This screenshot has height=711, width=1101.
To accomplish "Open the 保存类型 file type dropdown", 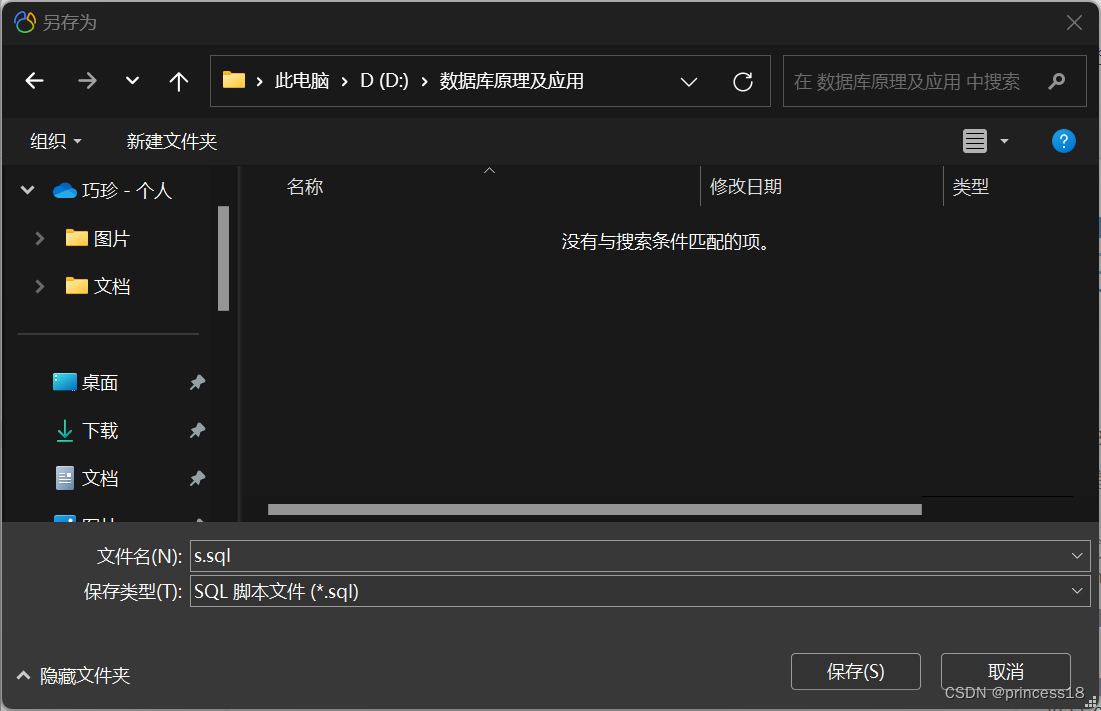I will [1077, 591].
